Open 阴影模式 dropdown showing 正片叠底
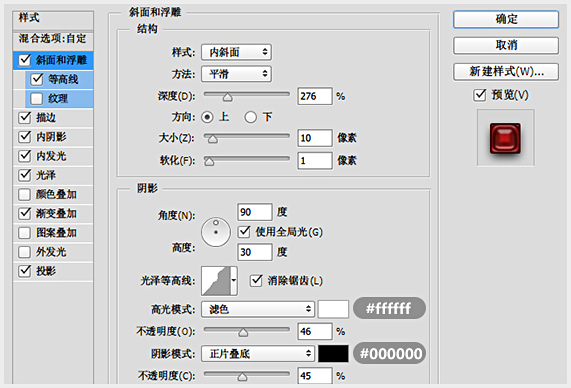This screenshot has height=388, width=571. [257, 354]
